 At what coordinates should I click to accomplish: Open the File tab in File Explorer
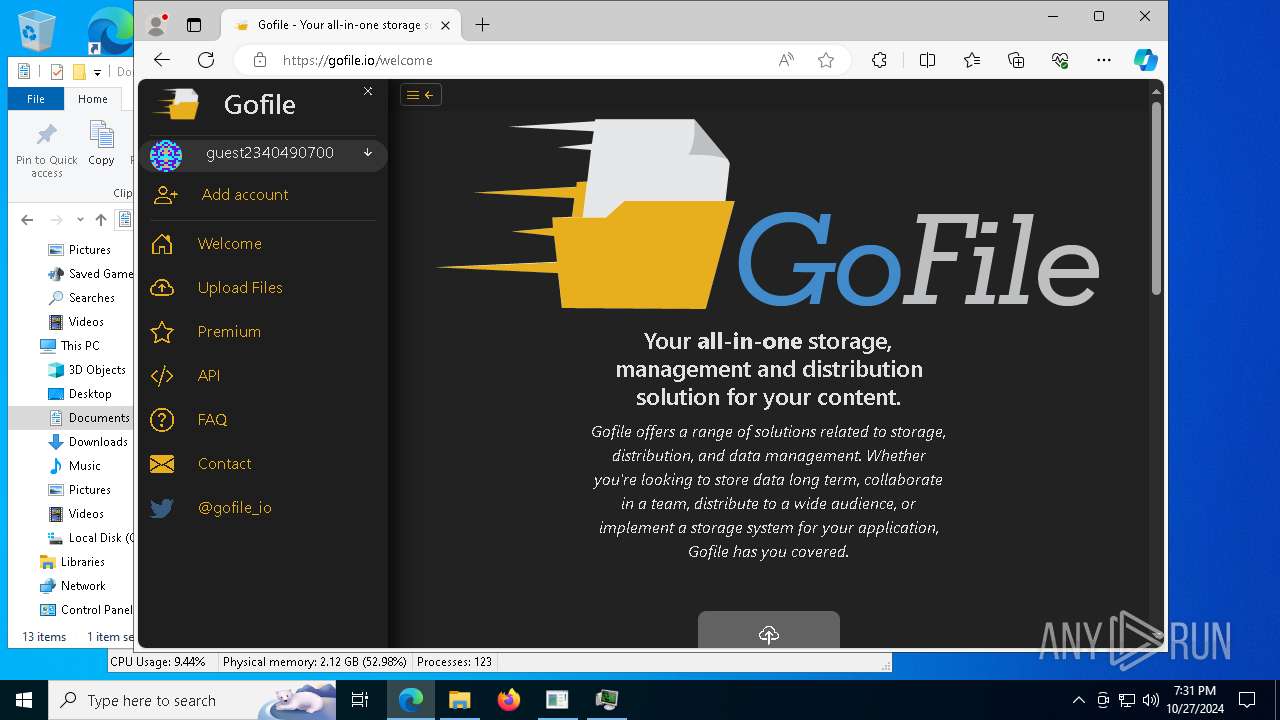pyautogui.click(x=36, y=99)
